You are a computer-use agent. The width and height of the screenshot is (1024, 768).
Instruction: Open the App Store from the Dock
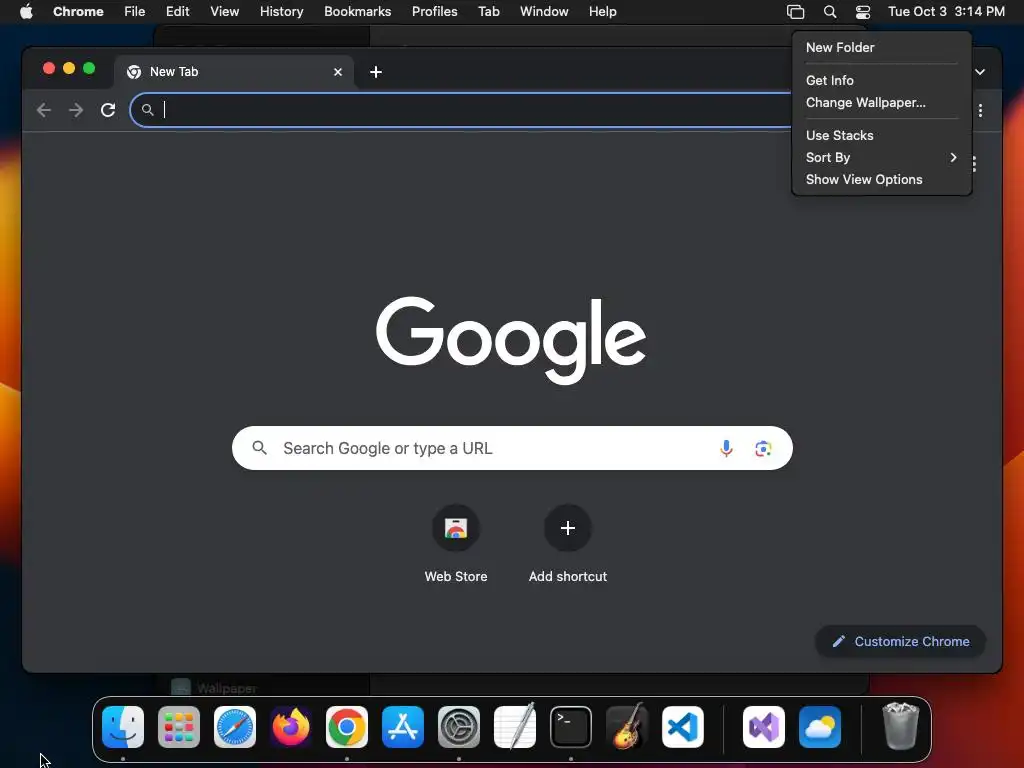[x=403, y=727]
